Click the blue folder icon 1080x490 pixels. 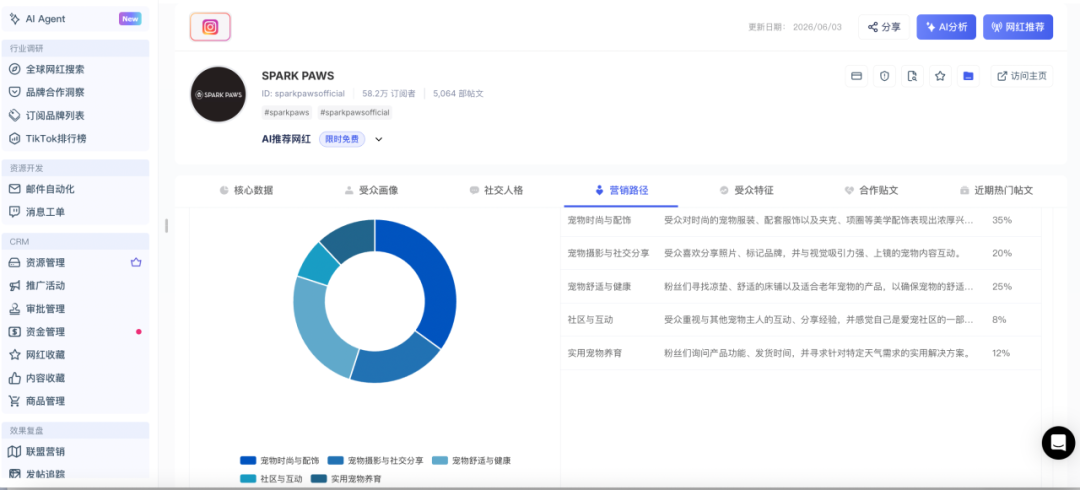coord(968,76)
